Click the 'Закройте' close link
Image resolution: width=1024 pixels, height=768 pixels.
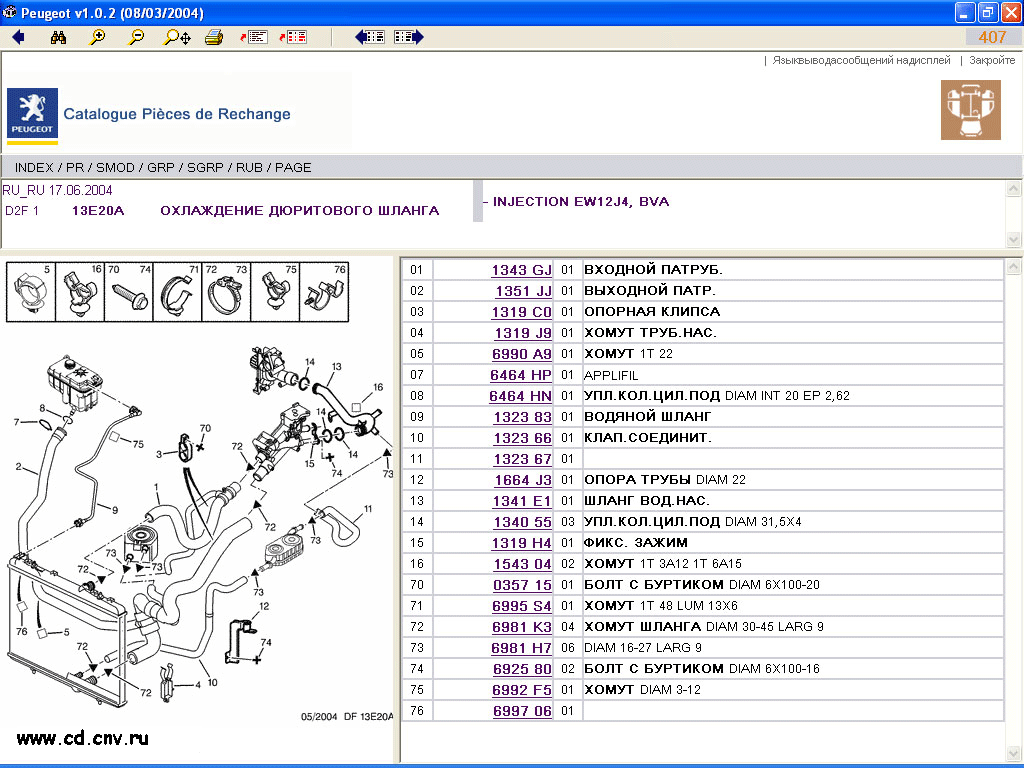pos(991,60)
